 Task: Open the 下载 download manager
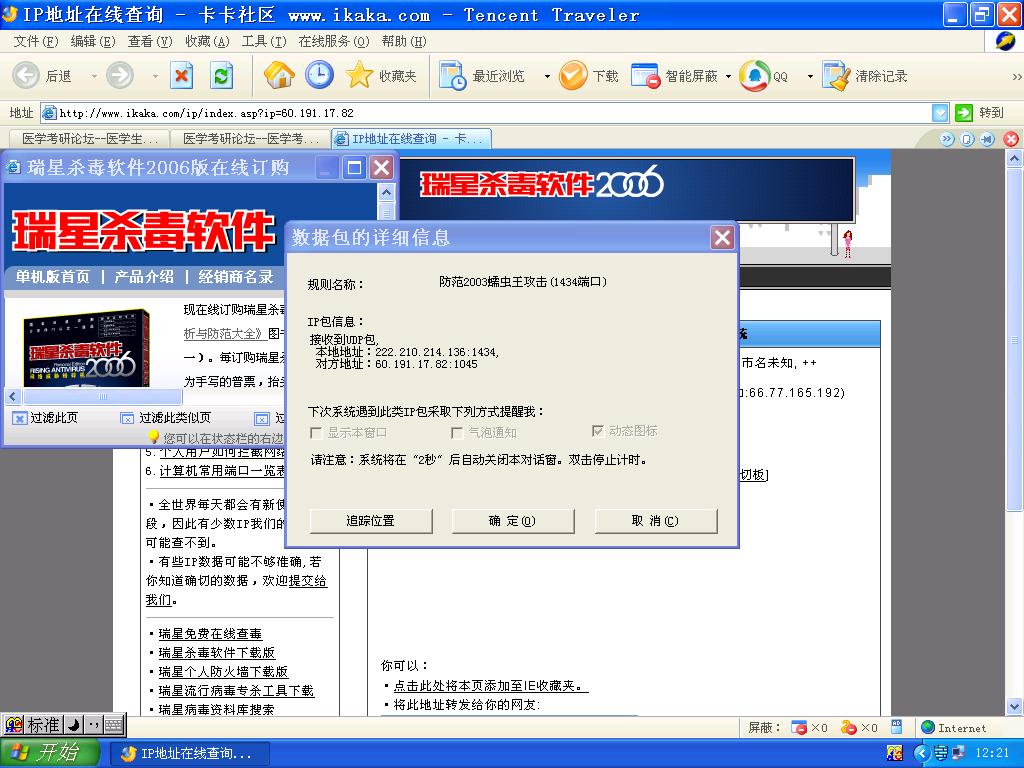click(x=589, y=76)
